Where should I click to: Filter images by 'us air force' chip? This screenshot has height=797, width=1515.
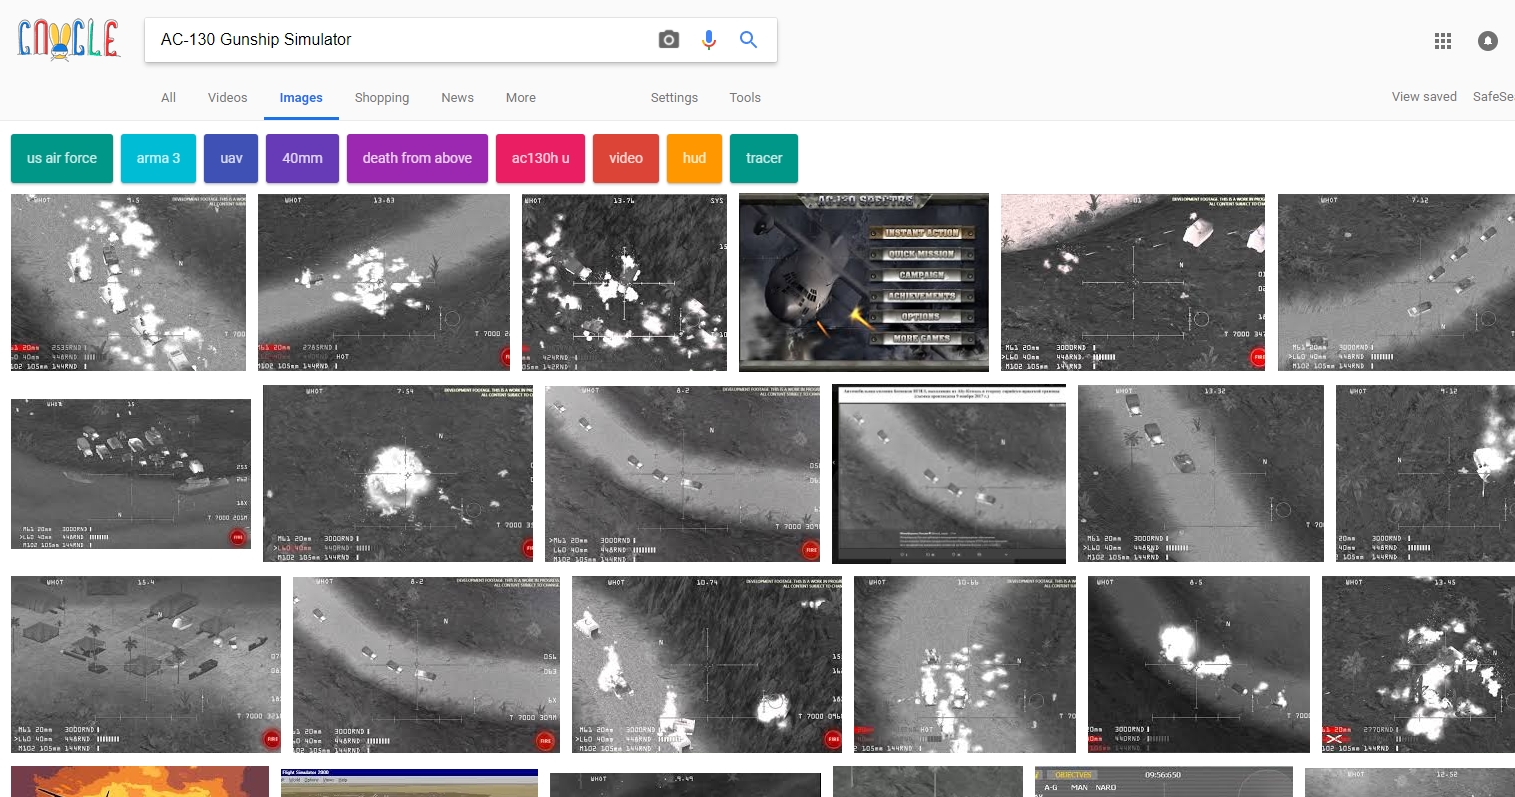(x=62, y=158)
